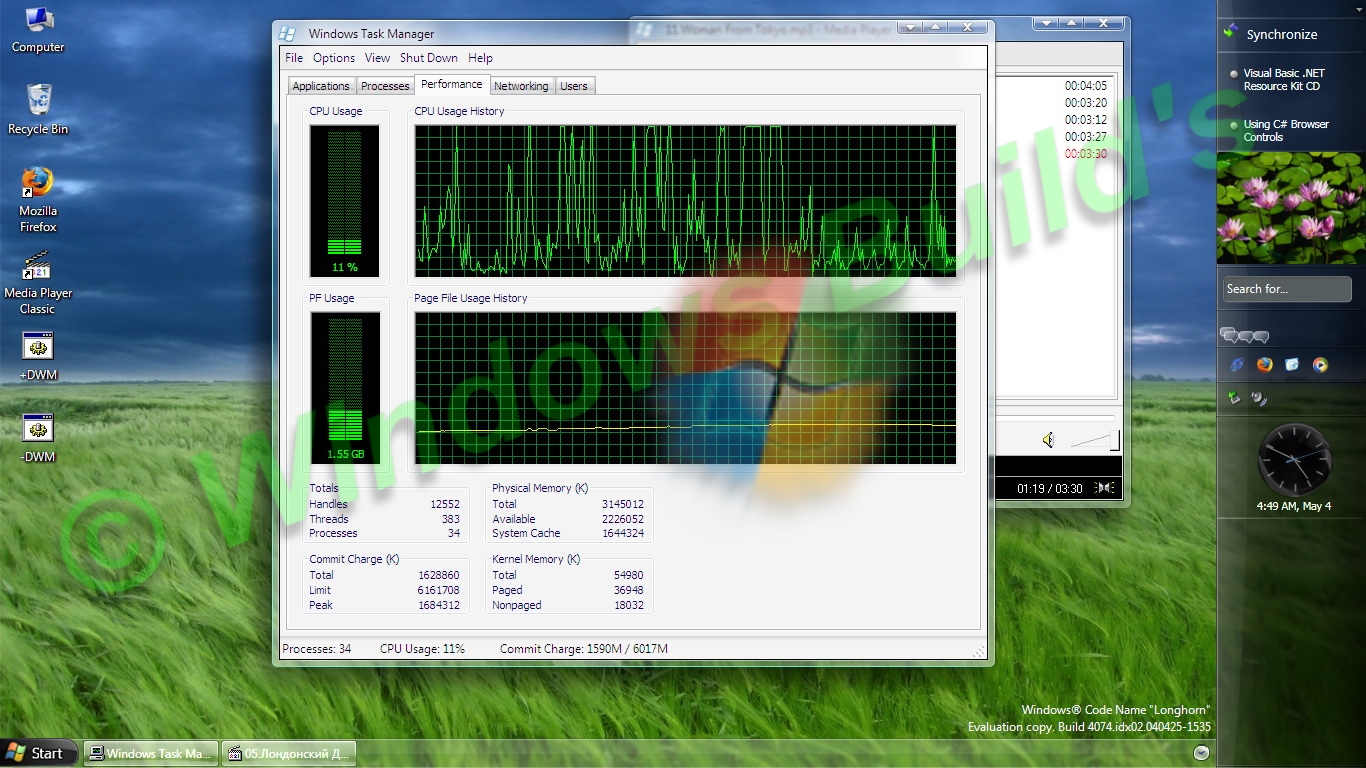Select the +DWM desktop shortcut
1366x768 pixels.
pos(38,356)
